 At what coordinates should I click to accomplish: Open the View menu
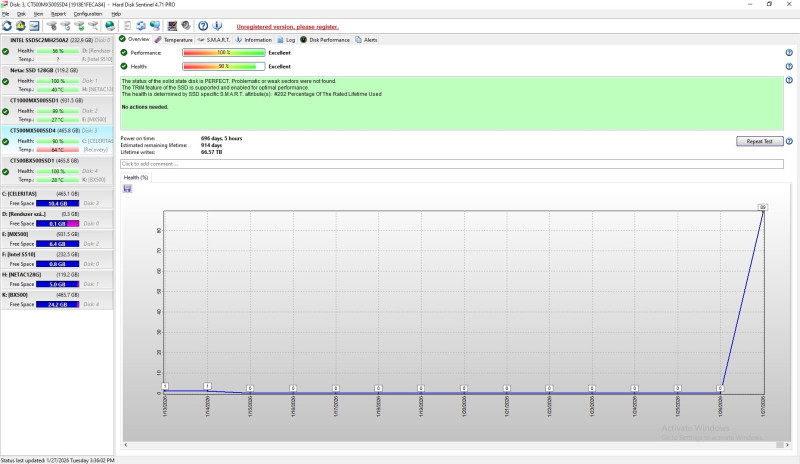[x=38, y=14]
